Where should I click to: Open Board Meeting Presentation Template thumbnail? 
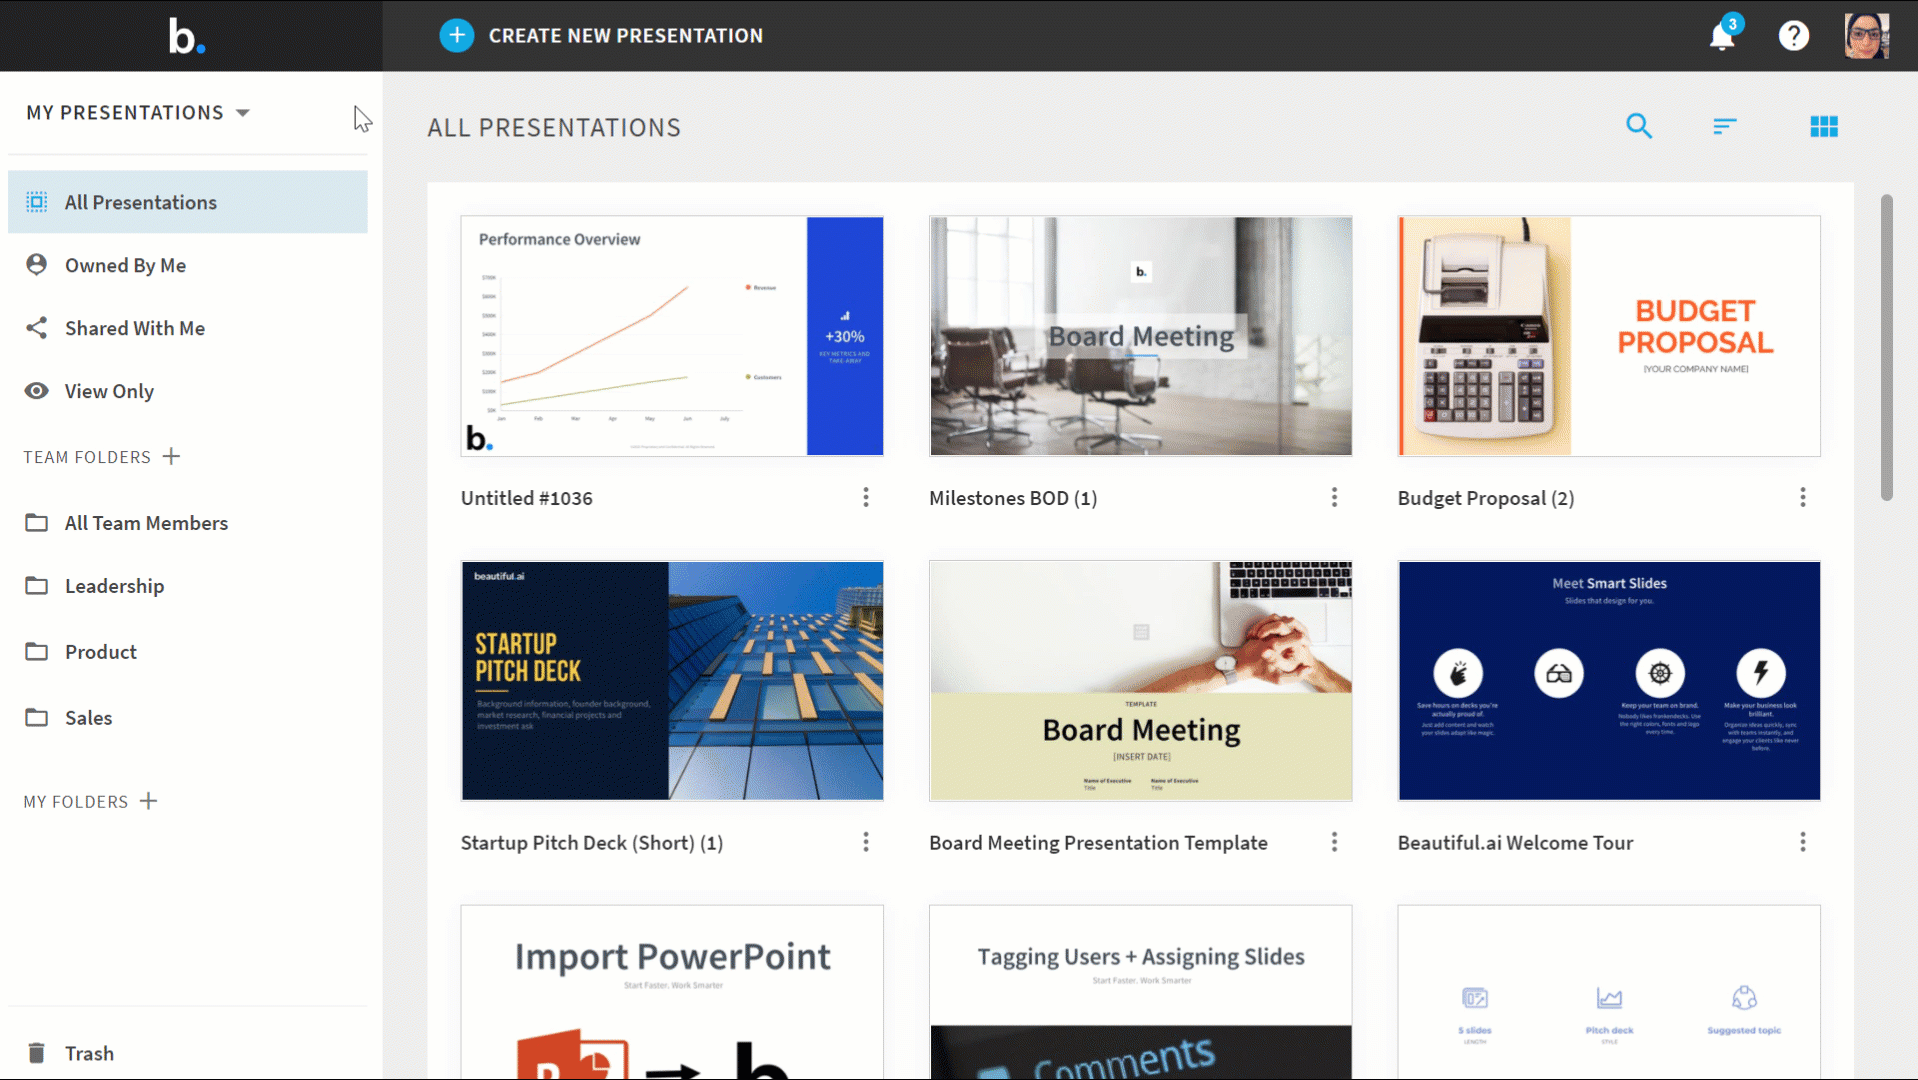pyautogui.click(x=1141, y=681)
